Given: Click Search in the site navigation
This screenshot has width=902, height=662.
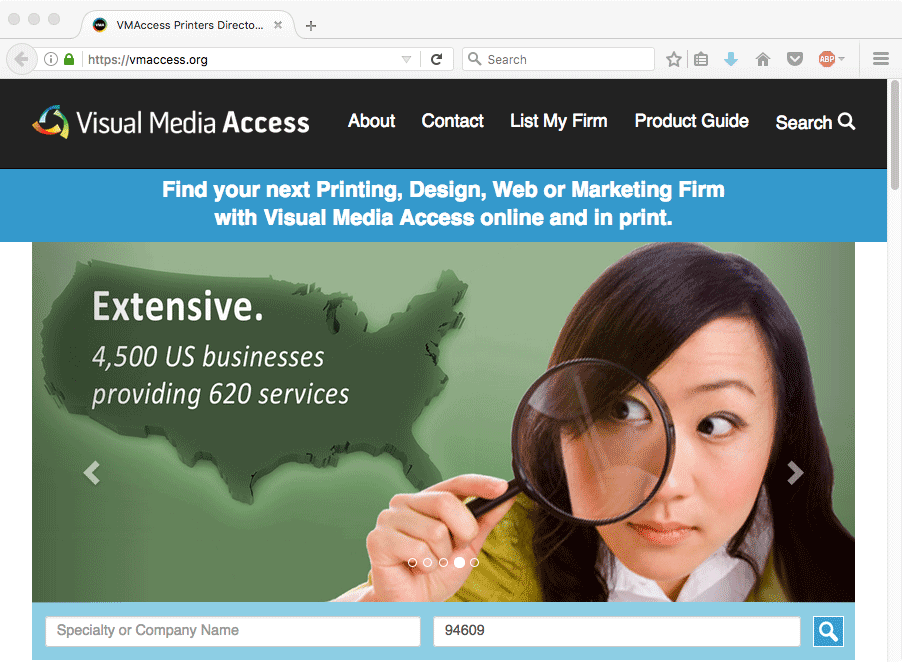Looking at the screenshot, I should click(815, 122).
